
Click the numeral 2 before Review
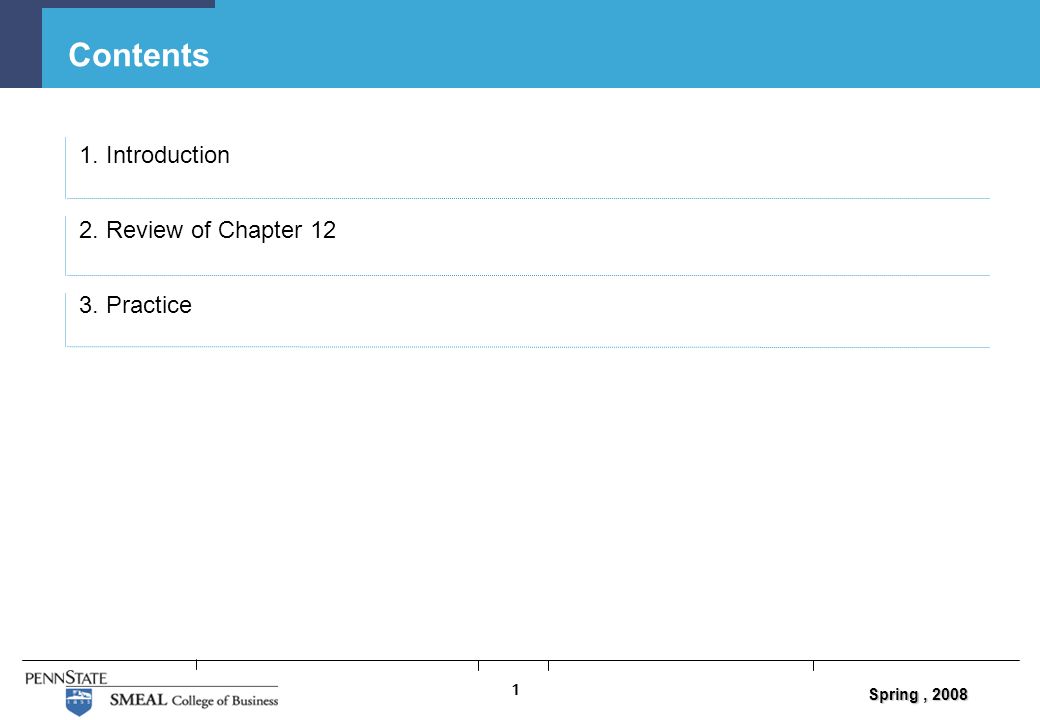click(x=86, y=230)
